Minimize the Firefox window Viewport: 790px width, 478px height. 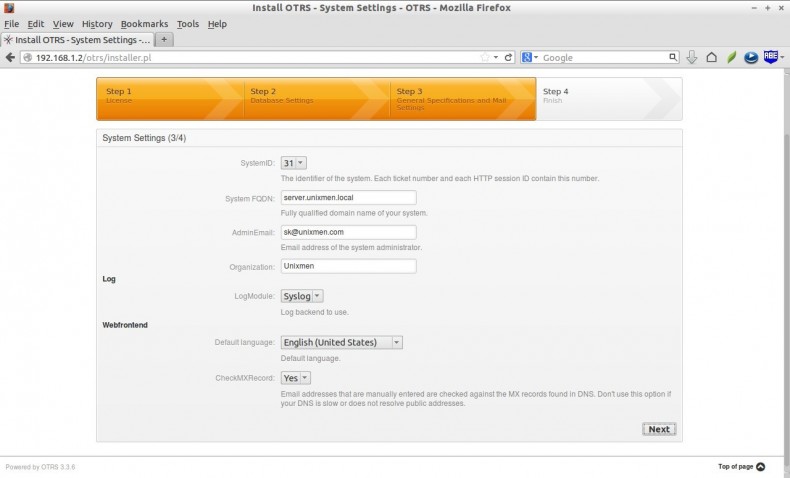[x=754, y=8]
